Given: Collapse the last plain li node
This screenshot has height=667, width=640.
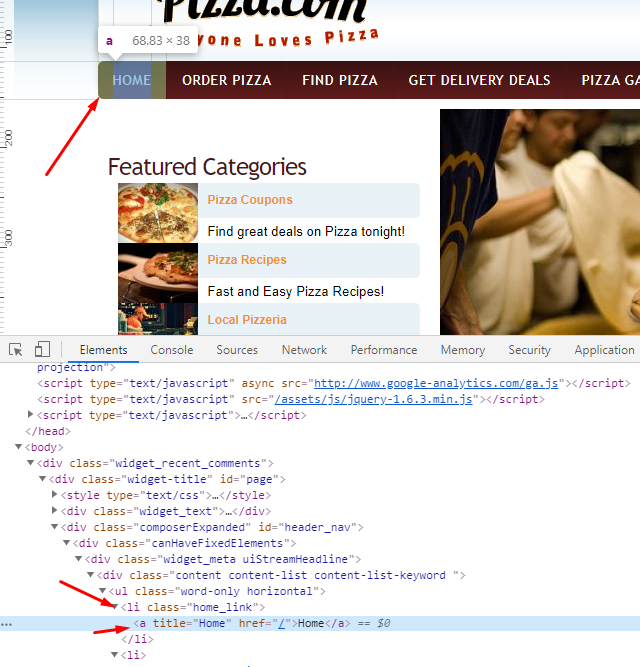Looking at the screenshot, I should [x=115, y=655].
